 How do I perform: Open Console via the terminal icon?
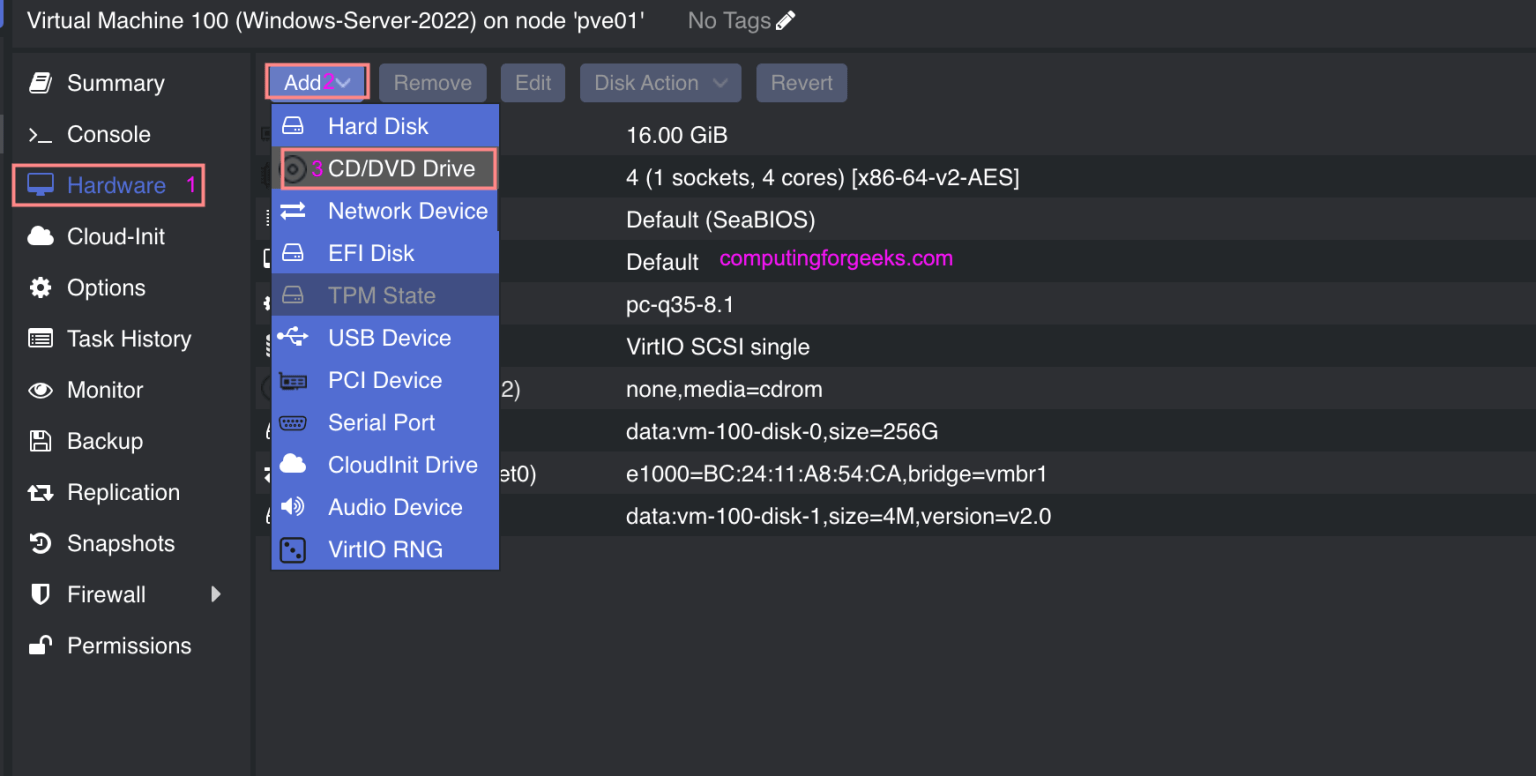point(40,134)
